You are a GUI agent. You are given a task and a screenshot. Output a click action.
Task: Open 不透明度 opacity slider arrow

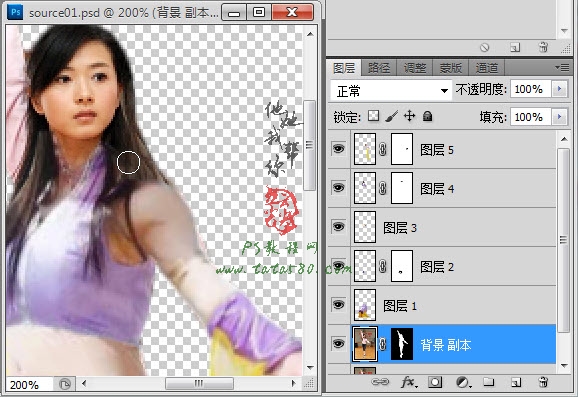[560, 89]
